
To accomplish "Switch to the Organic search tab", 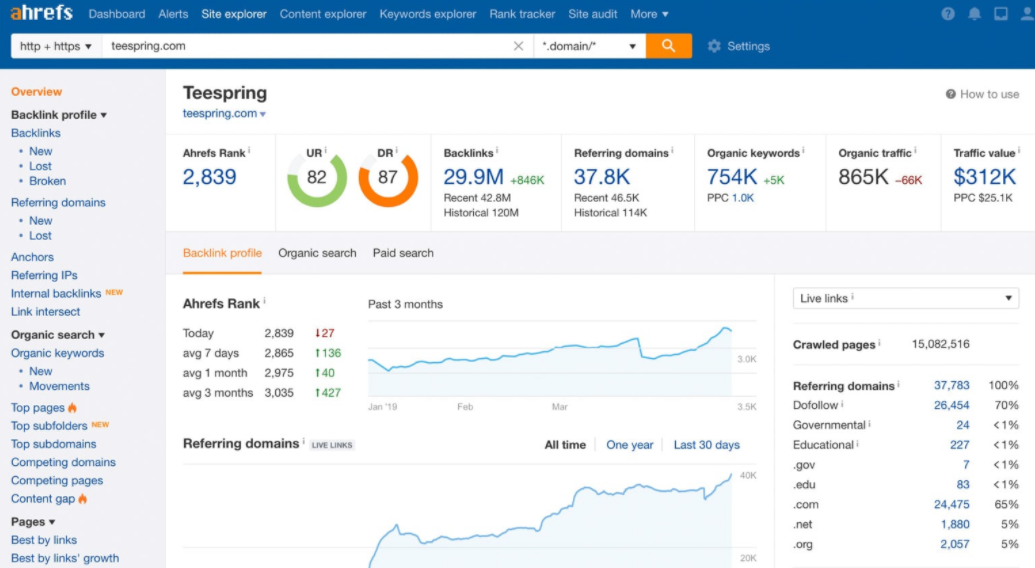I will (317, 253).
